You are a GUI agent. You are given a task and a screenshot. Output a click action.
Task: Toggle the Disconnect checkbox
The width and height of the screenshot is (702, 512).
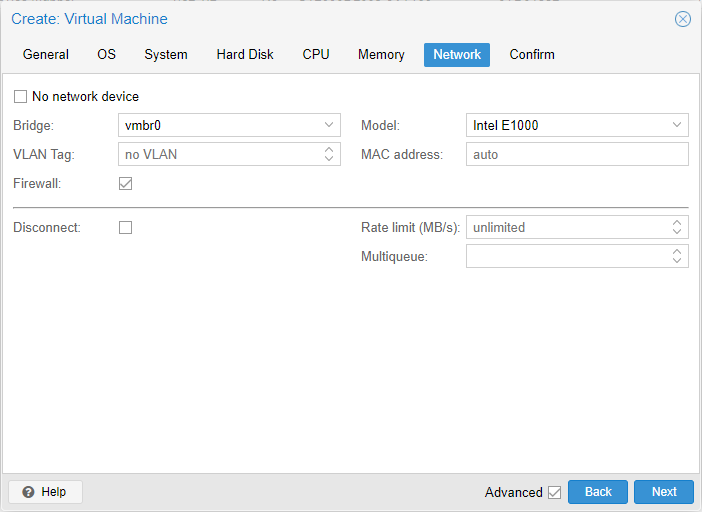pos(125,227)
